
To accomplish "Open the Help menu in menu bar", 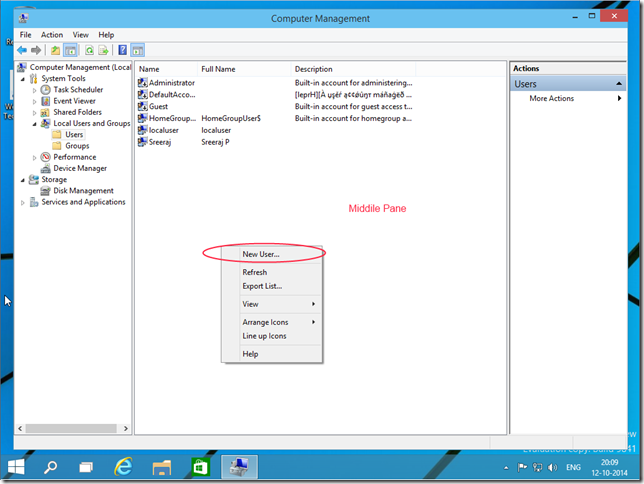I will [106, 35].
